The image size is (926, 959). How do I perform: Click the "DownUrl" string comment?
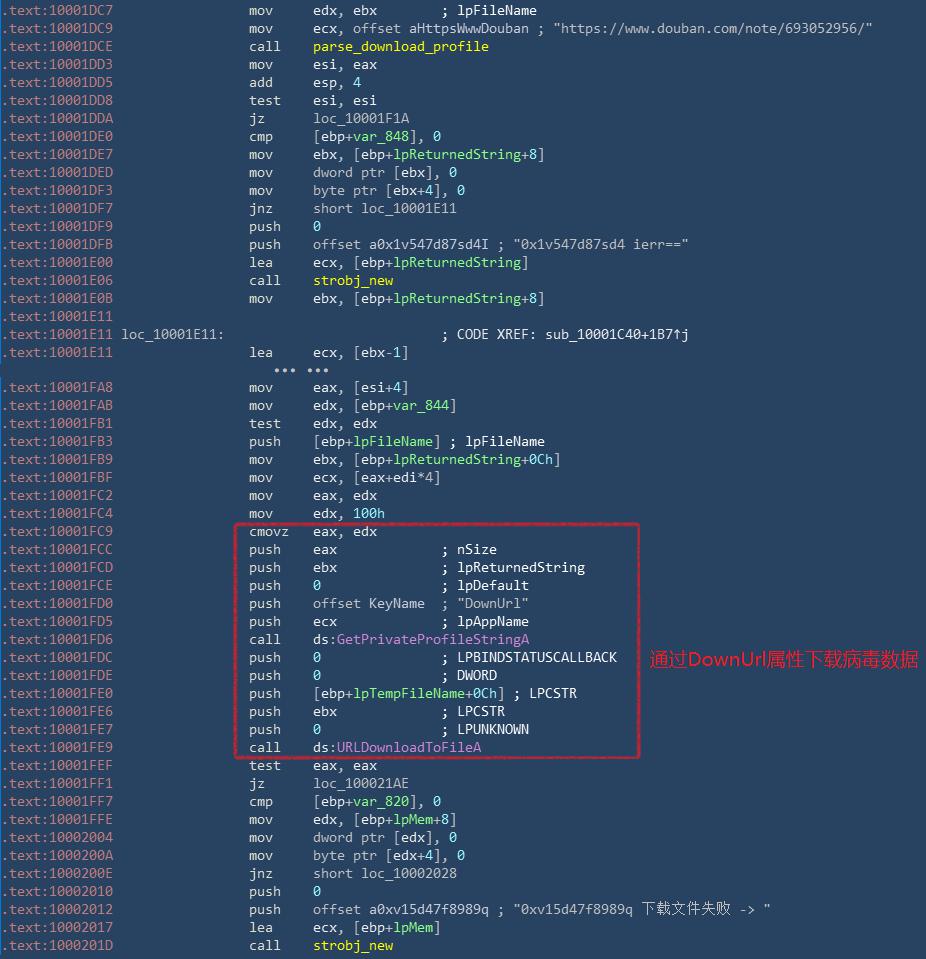(493, 603)
